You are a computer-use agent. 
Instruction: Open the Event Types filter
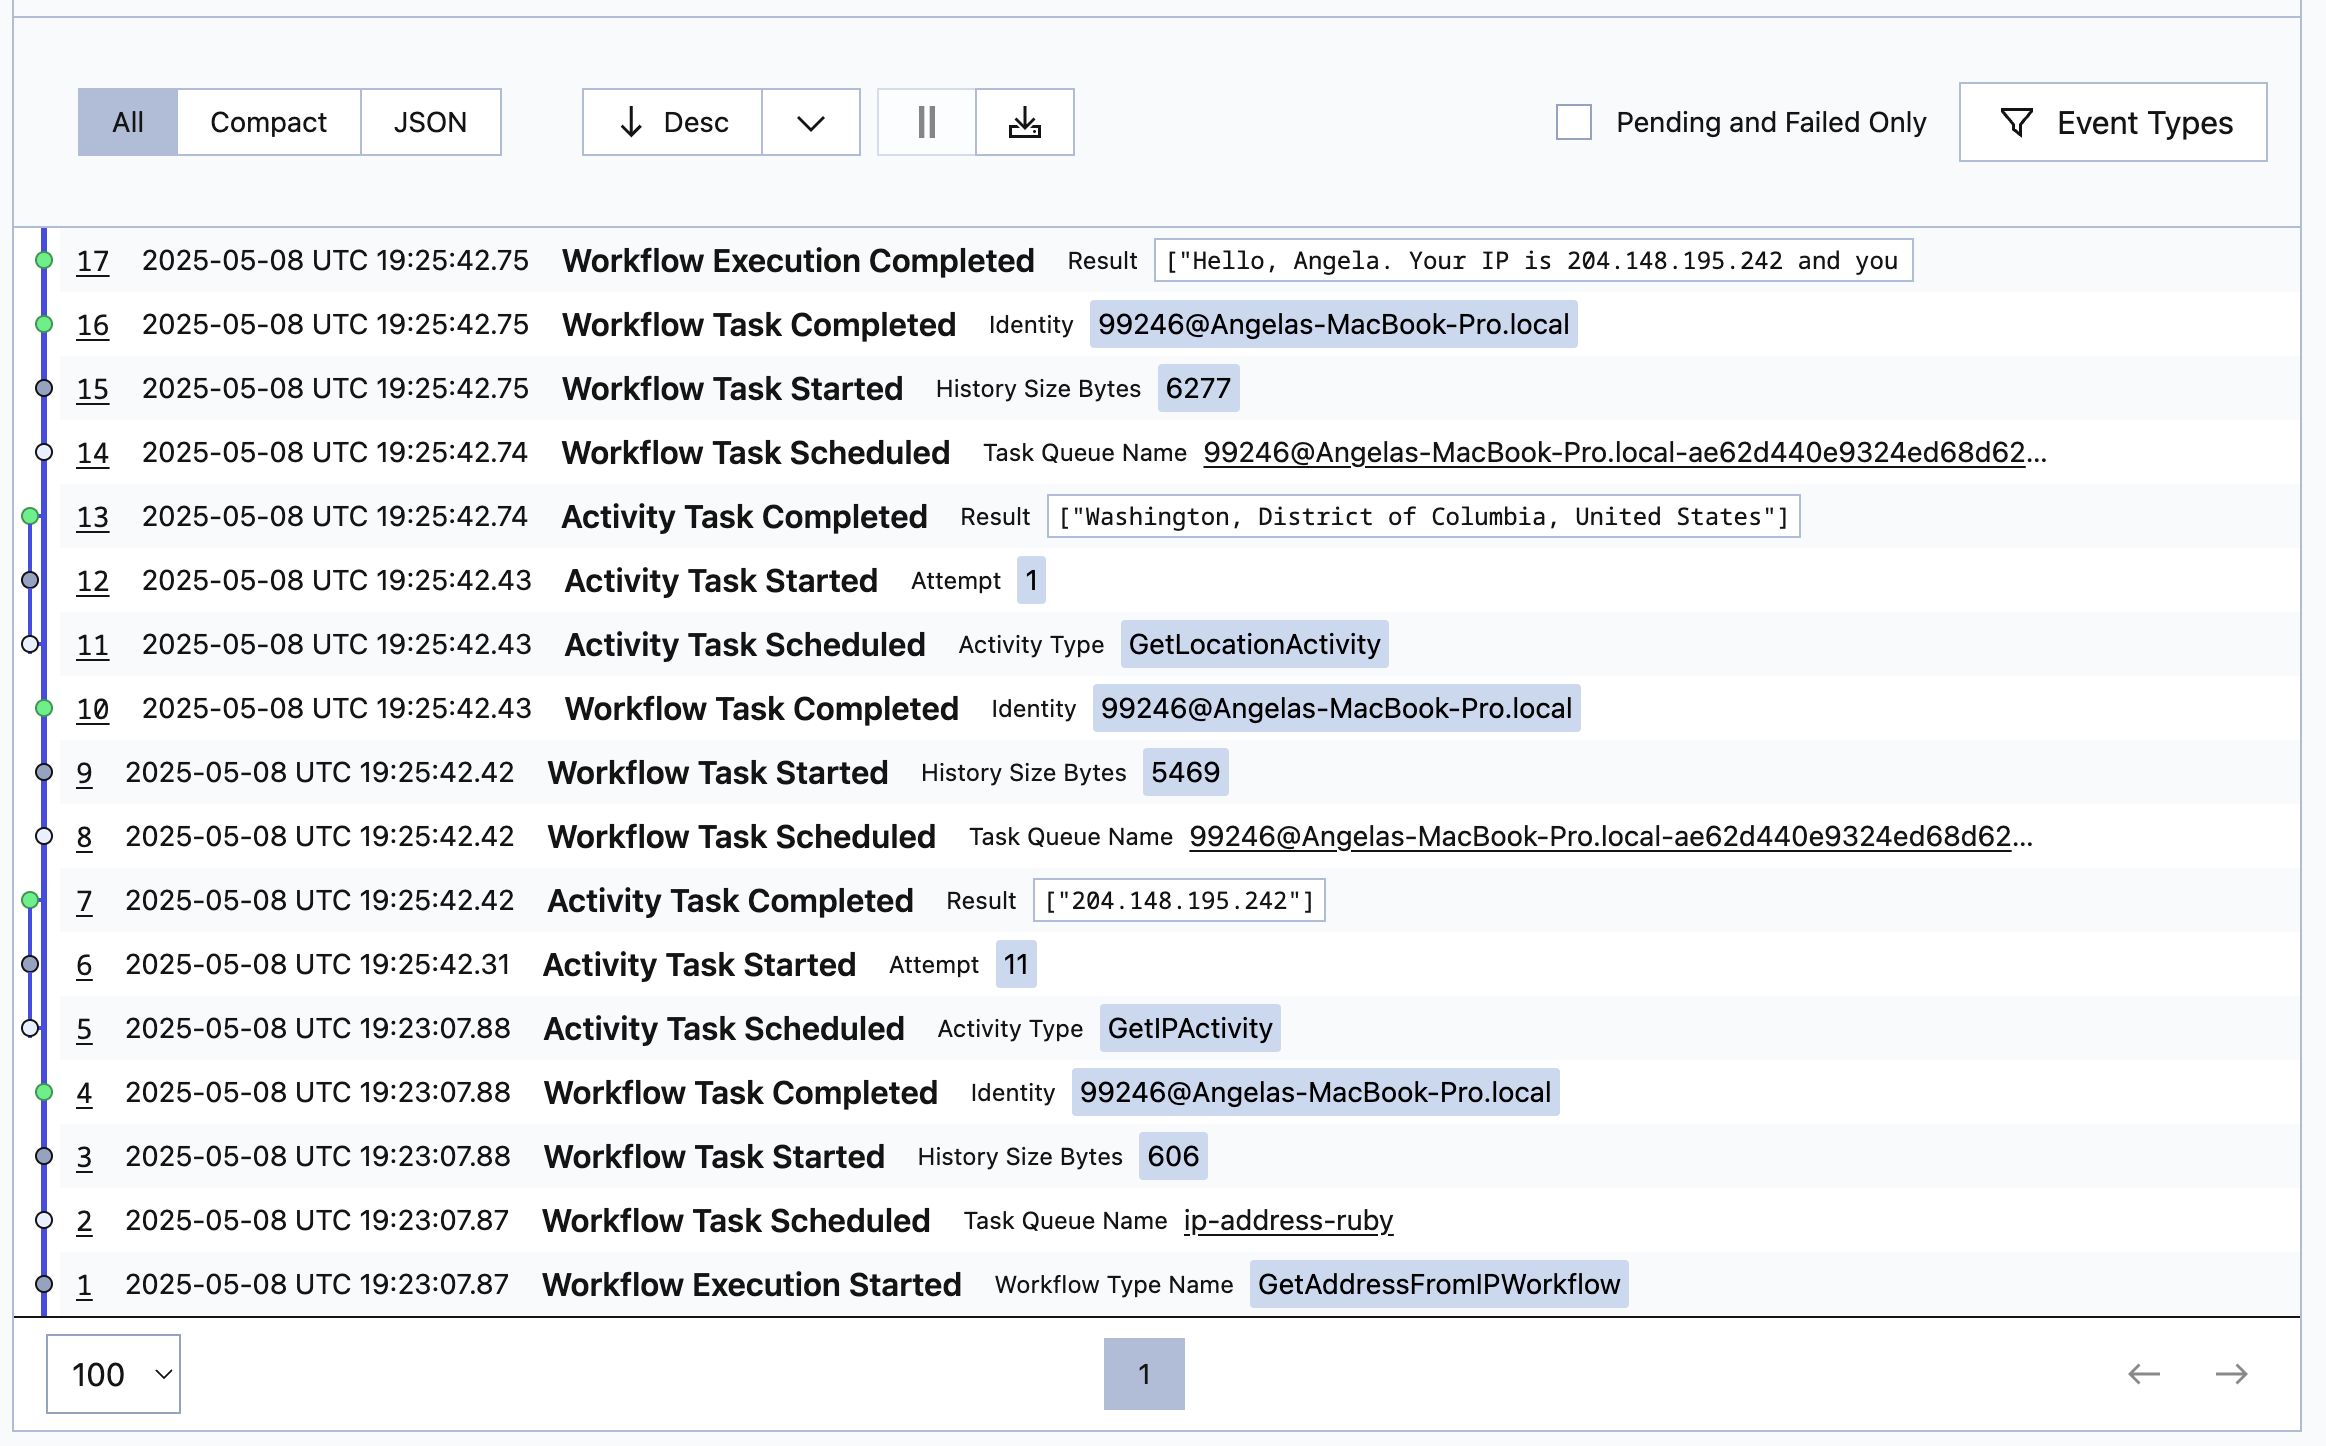point(2112,122)
